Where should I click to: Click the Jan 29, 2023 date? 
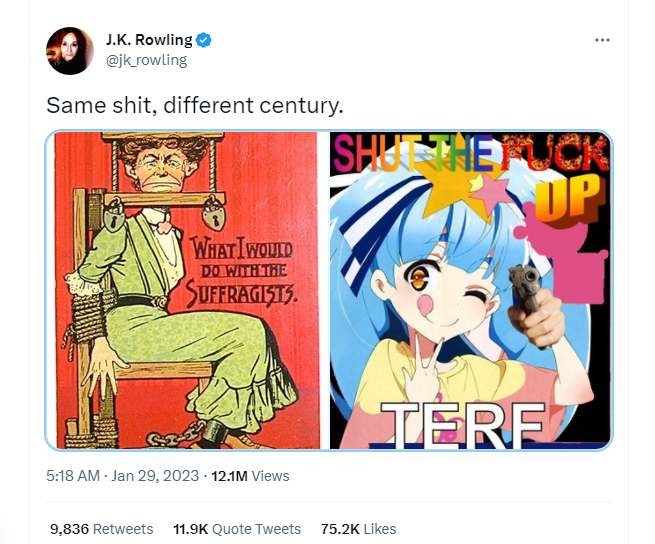(x=155, y=476)
